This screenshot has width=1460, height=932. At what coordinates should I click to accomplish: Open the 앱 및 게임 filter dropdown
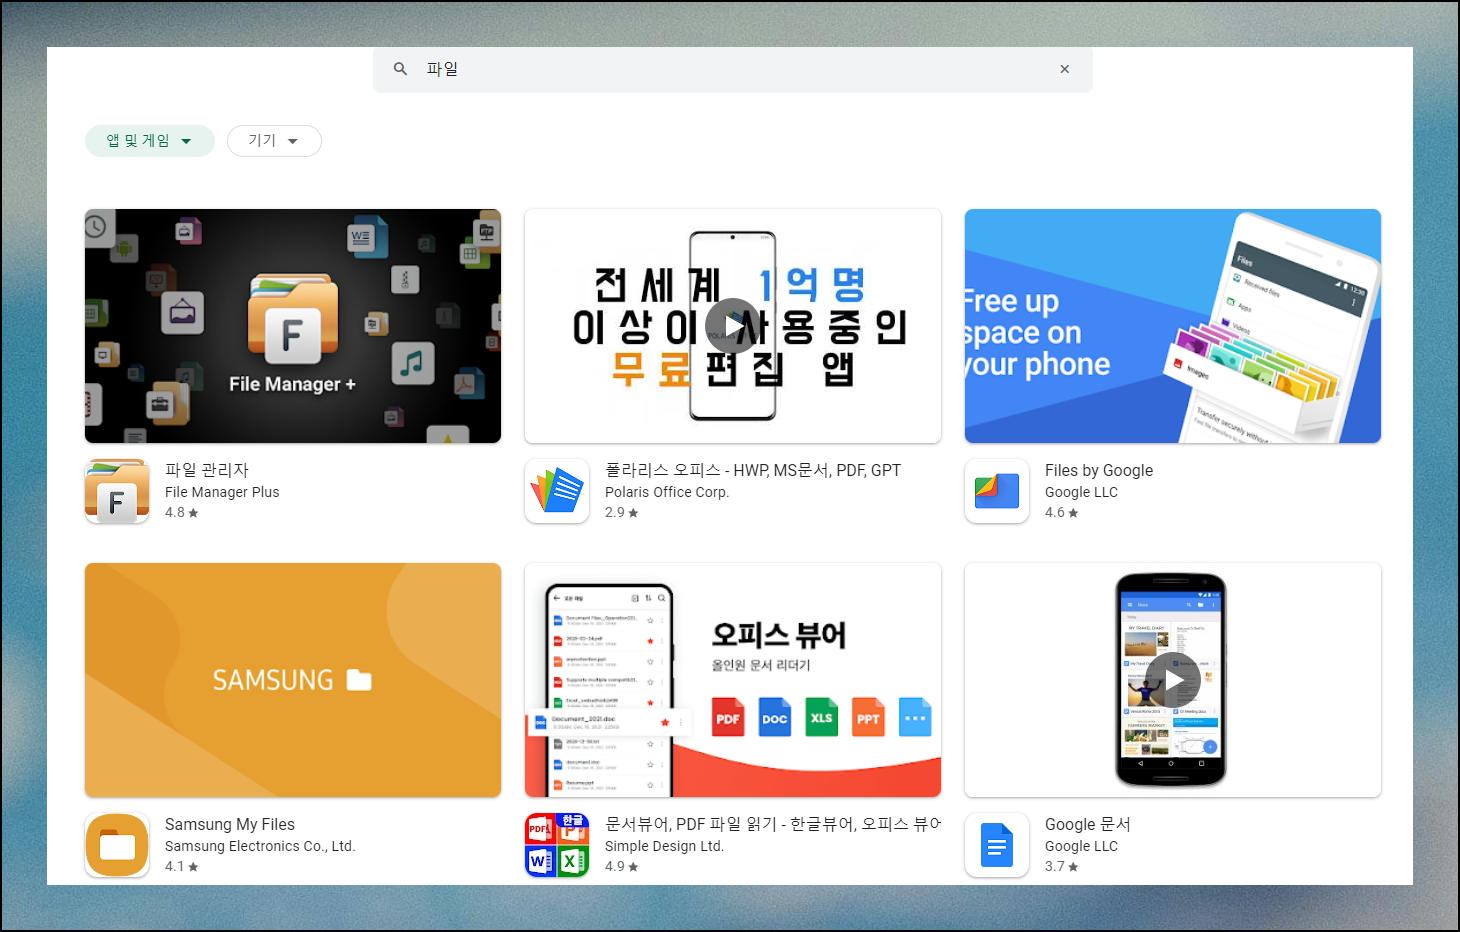150,141
